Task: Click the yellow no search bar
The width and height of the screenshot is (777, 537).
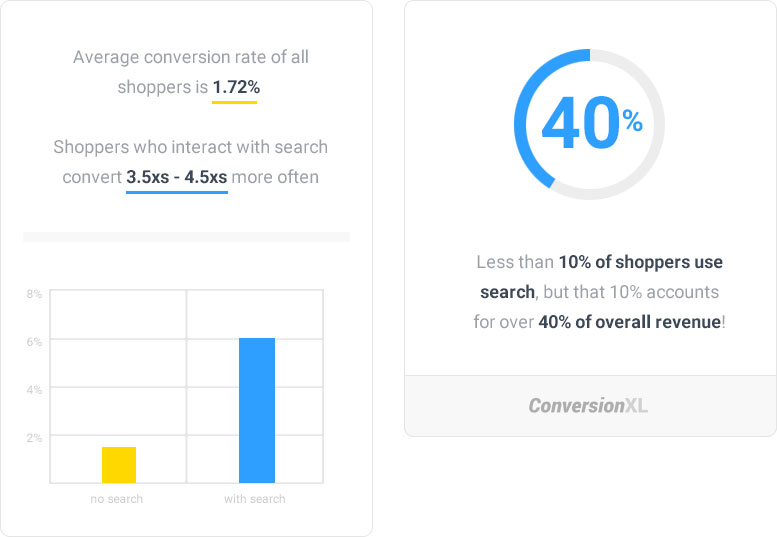Action: point(119,465)
